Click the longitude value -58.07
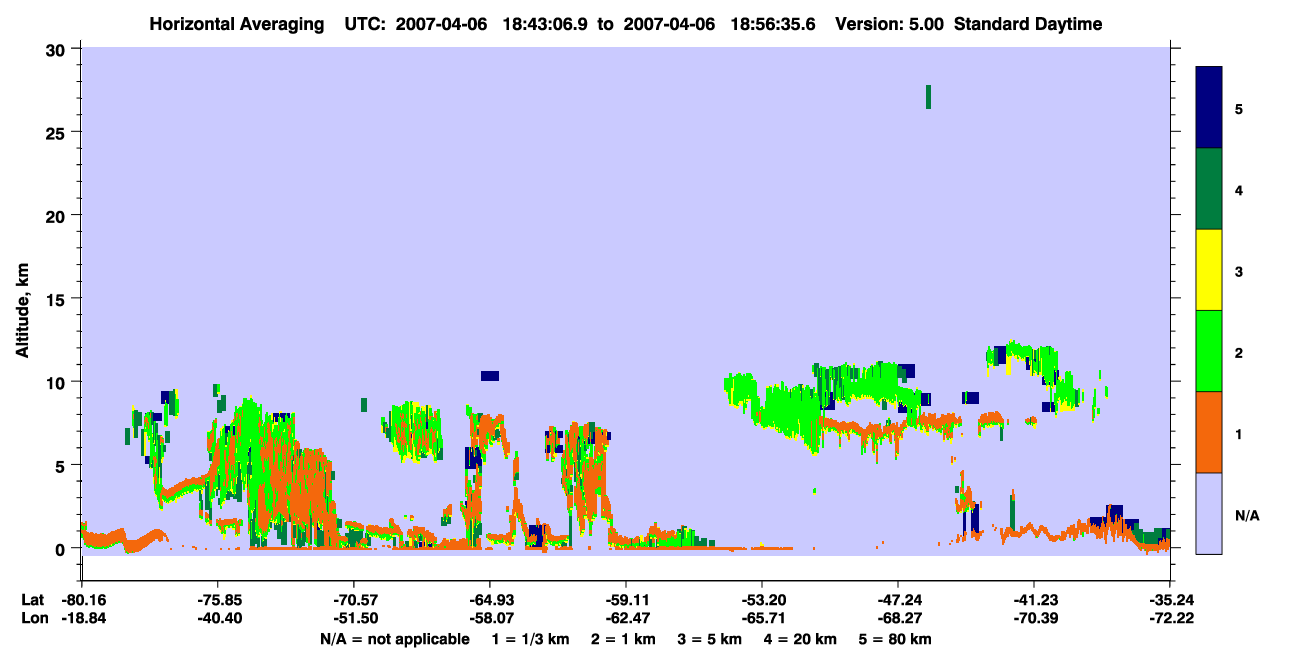Image resolution: width=1300 pixels, height=667 pixels. pos(490,619)
